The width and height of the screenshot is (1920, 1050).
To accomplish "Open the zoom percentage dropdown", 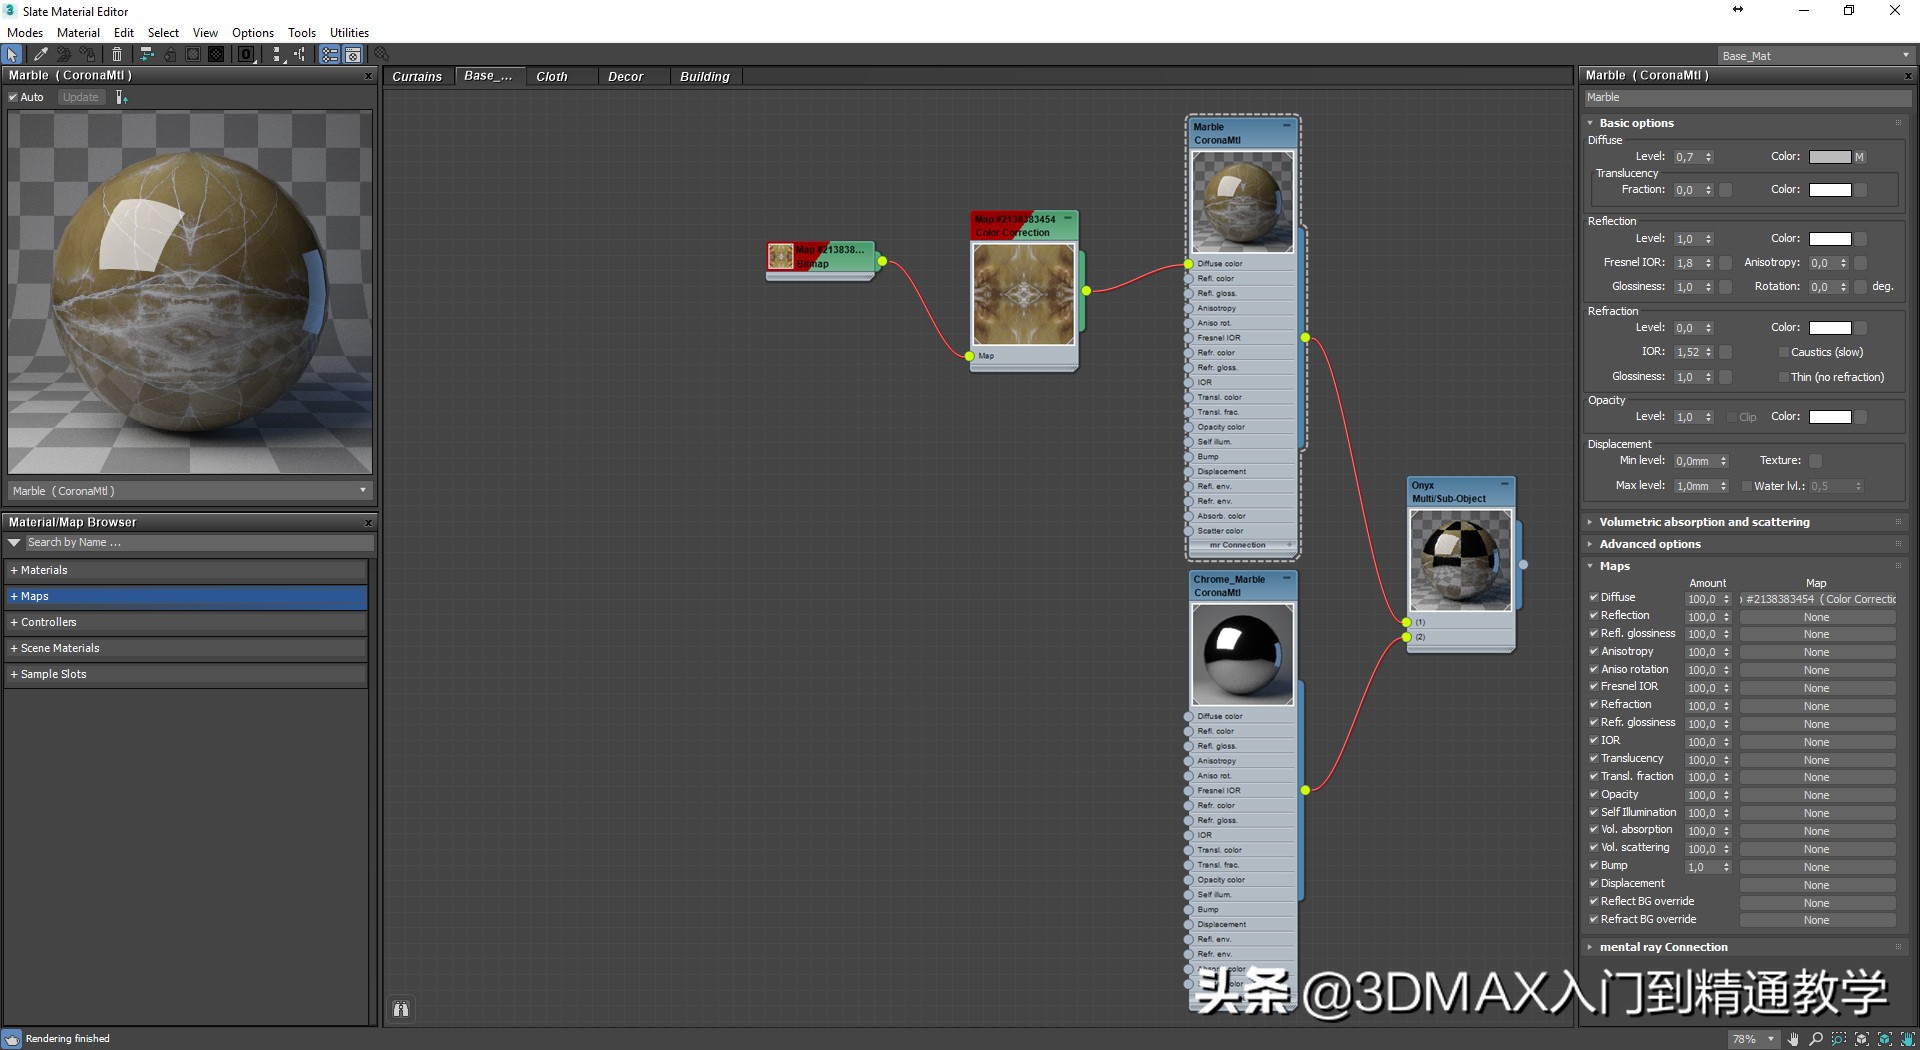I will tap(1771, 1039).
